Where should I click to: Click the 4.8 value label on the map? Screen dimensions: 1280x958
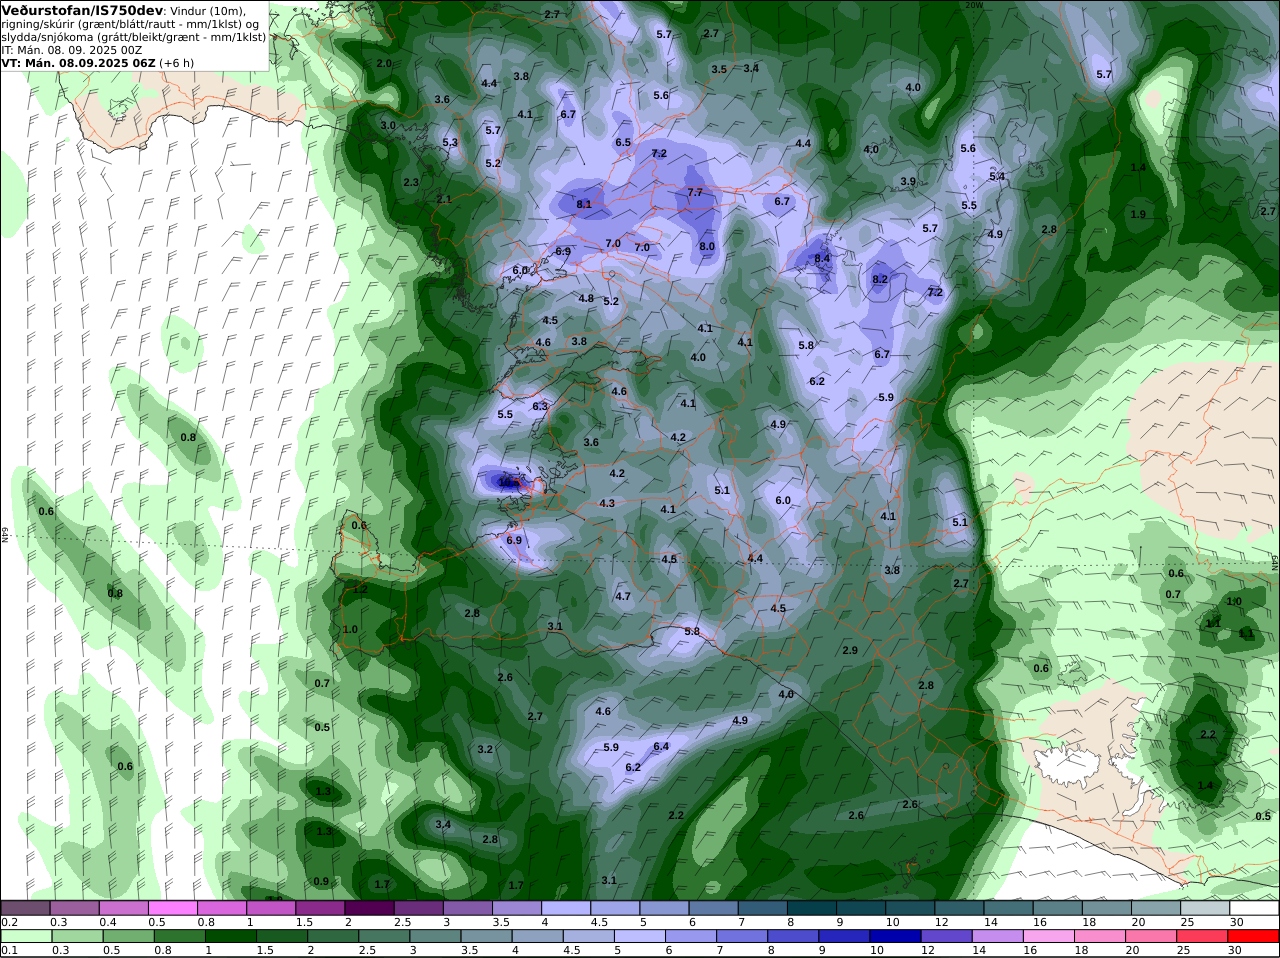(586, 298)
